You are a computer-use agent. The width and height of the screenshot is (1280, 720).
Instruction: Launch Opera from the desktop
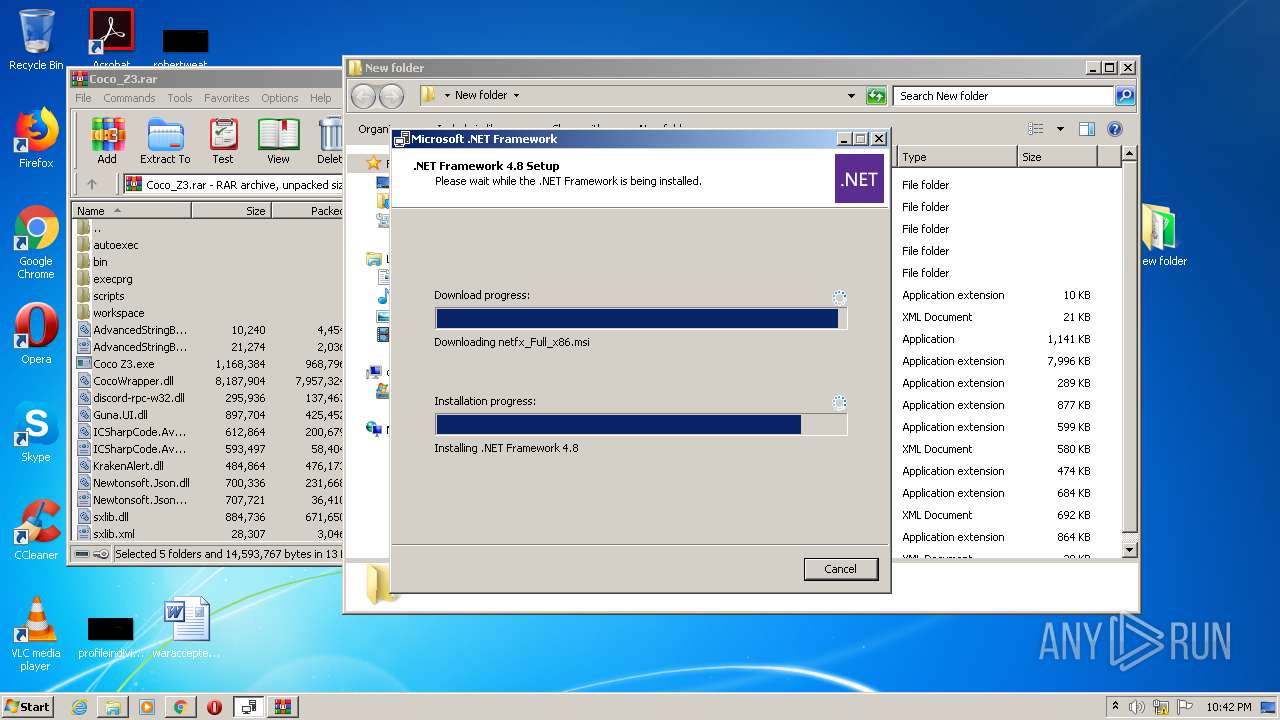(x=36, y=333)
